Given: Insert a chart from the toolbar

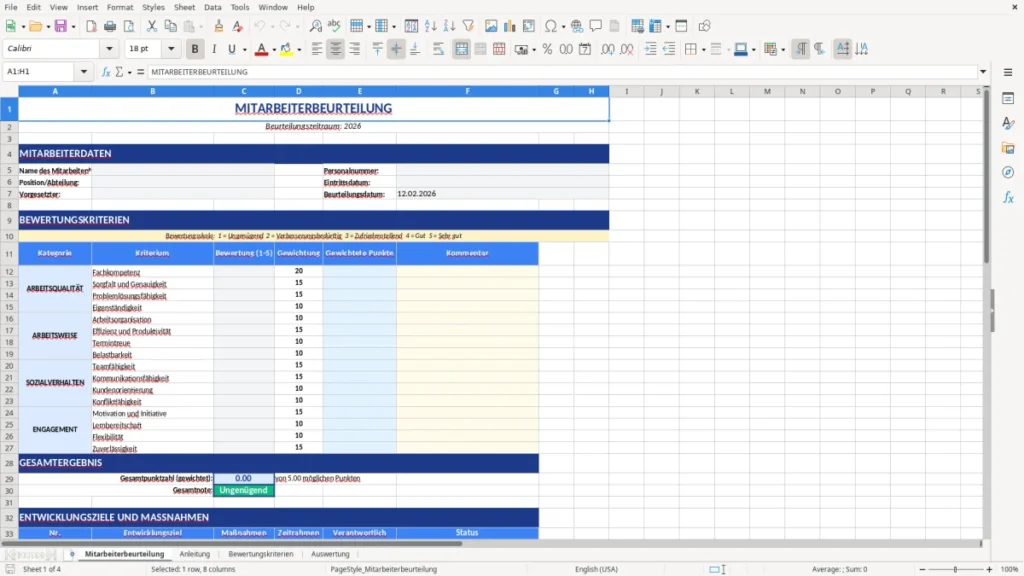Looking at the screenshot, I should coord(509,26).
